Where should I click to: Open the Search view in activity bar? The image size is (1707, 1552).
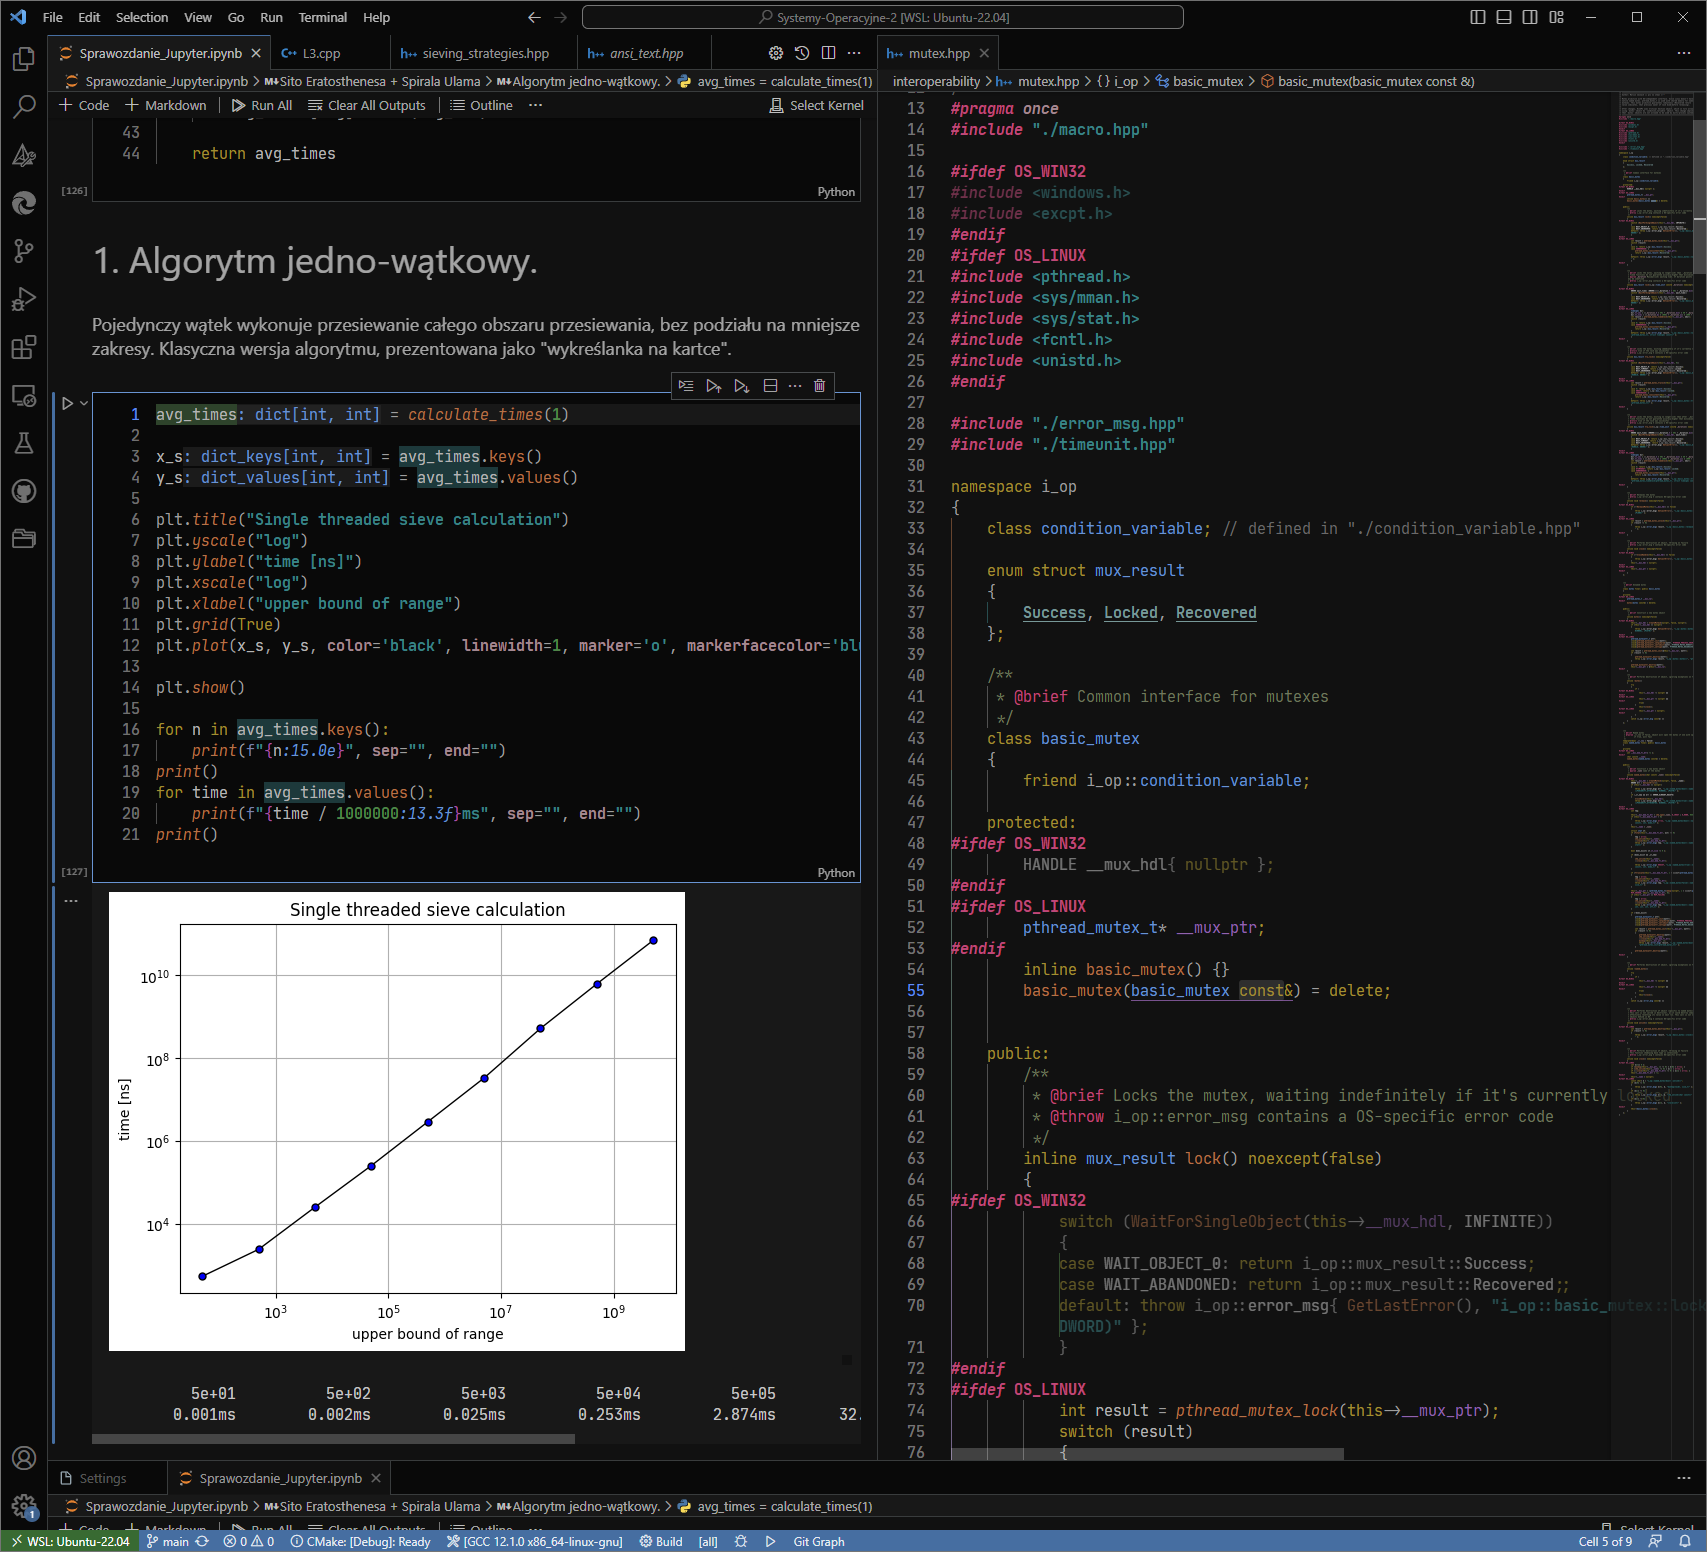point(24,107)
